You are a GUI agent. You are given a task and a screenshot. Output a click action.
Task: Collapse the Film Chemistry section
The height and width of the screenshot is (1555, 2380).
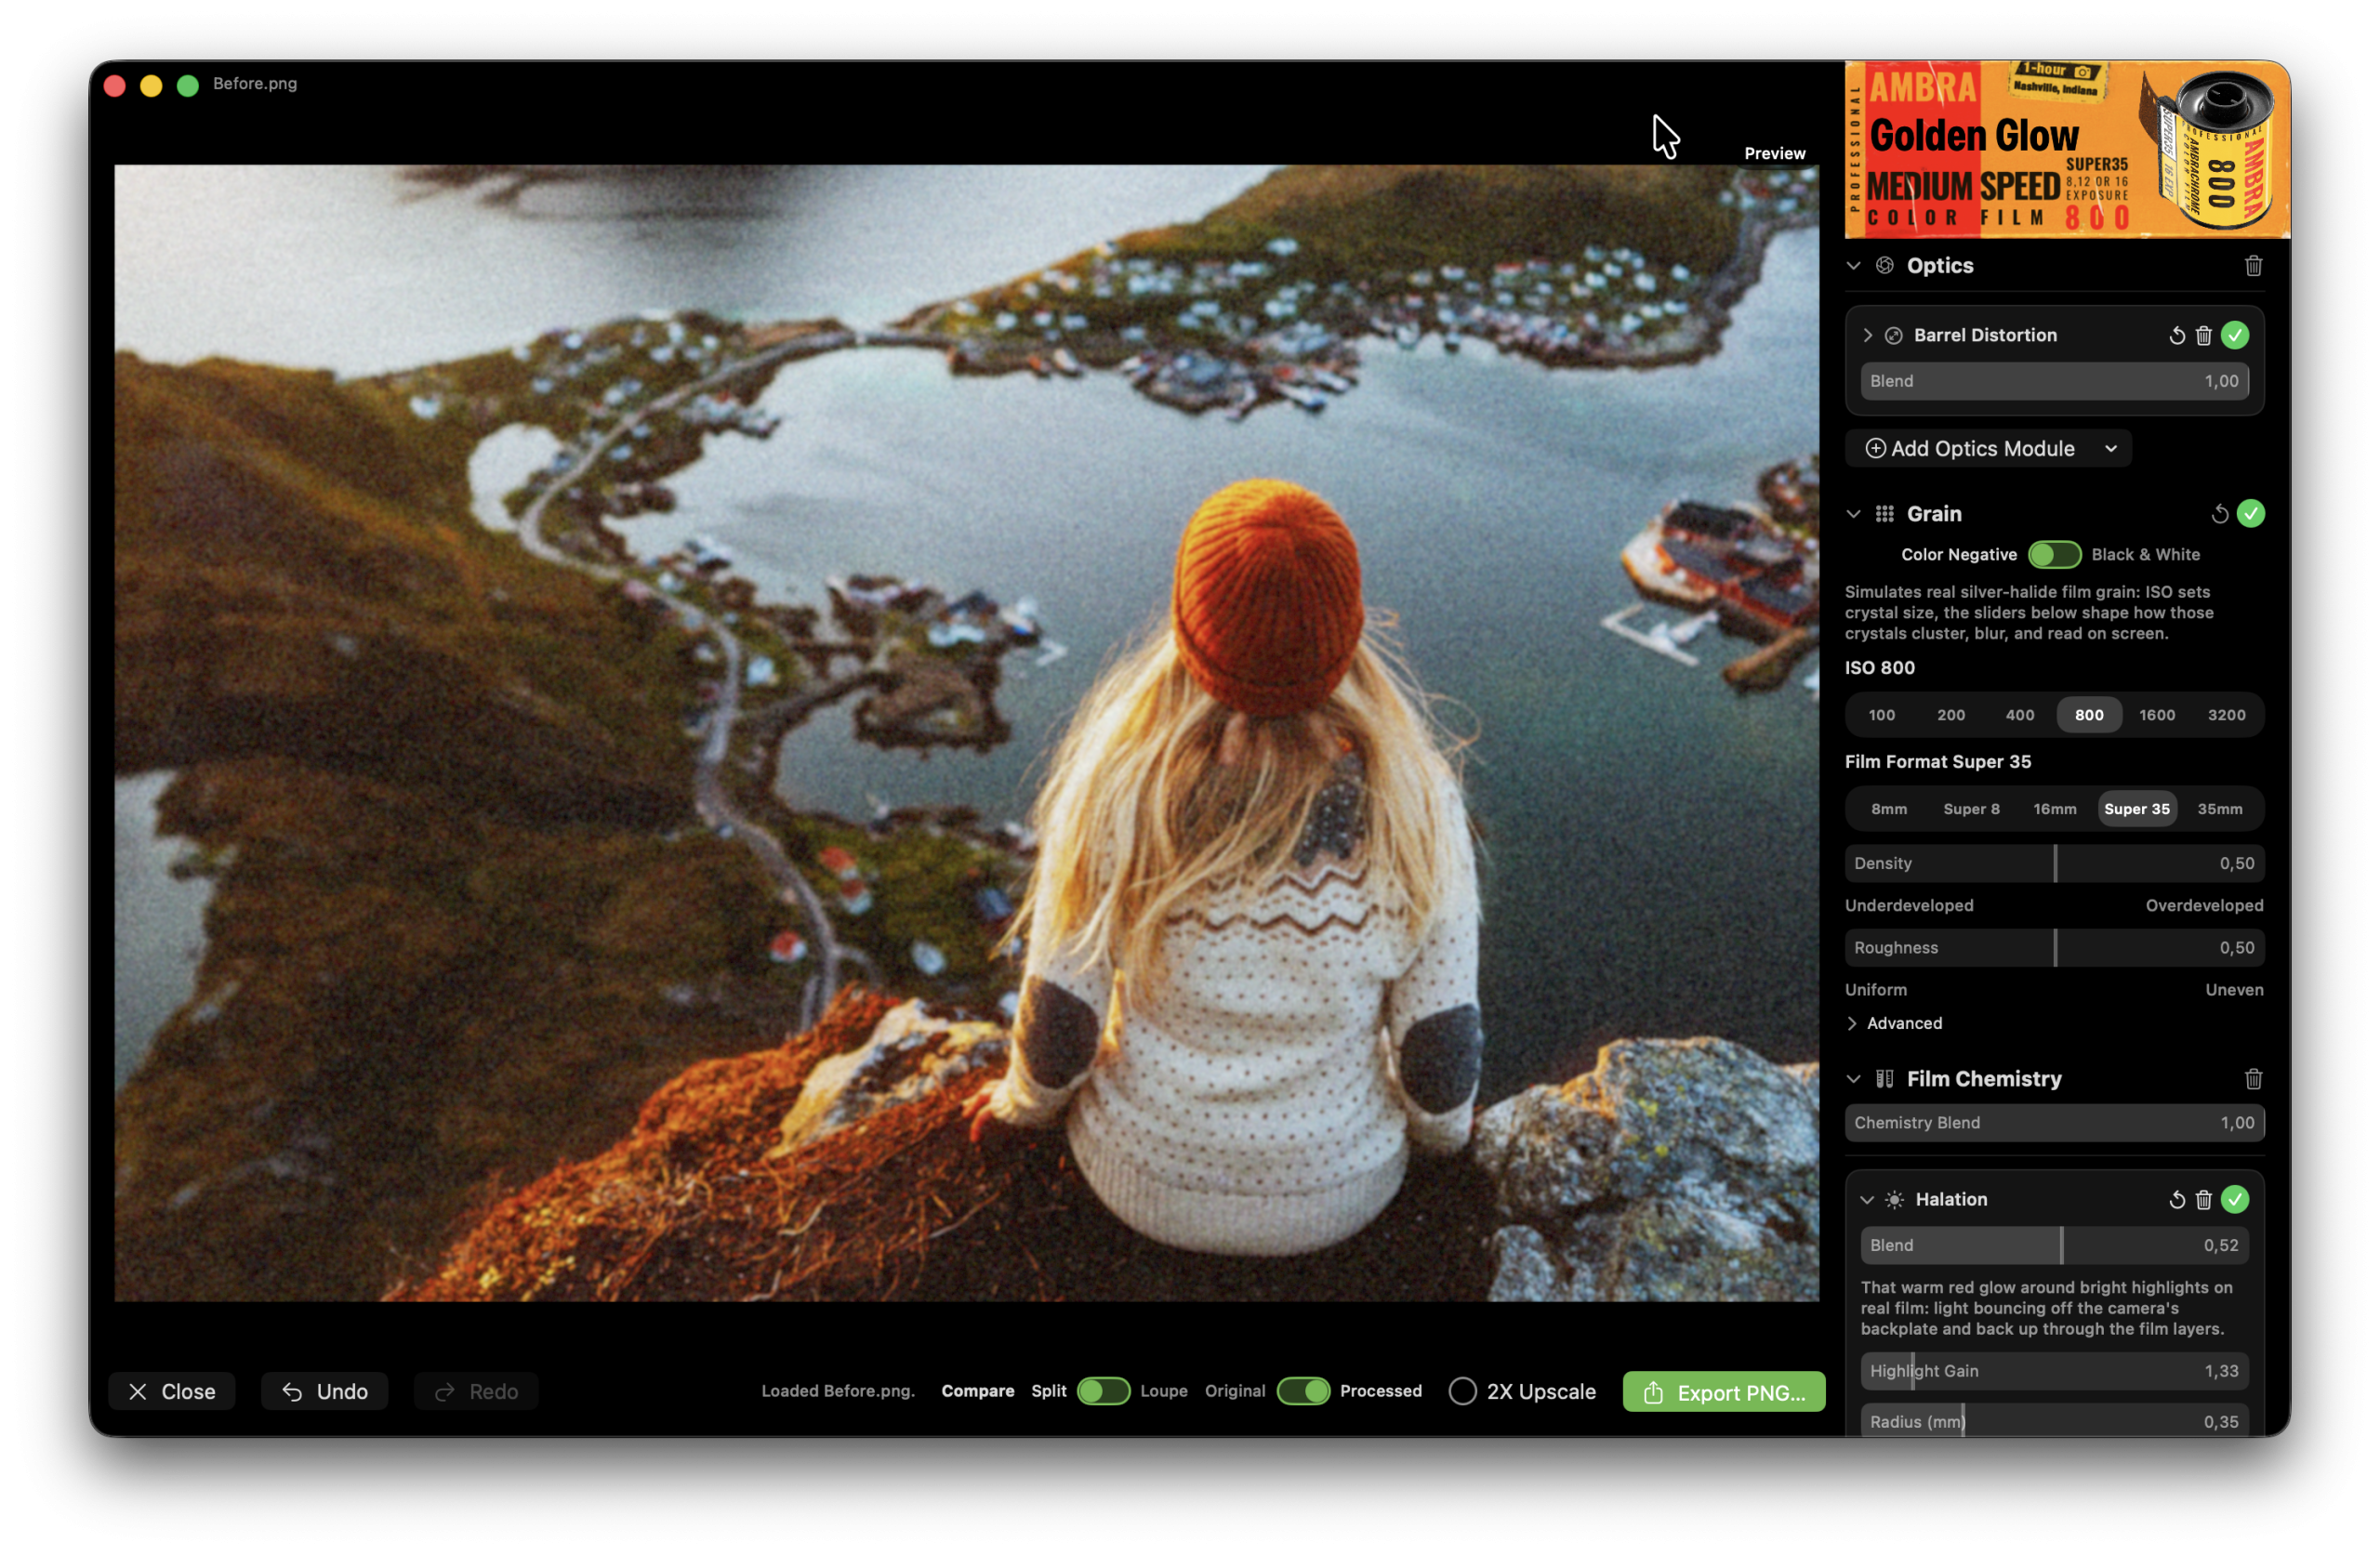[1853, 1079]
